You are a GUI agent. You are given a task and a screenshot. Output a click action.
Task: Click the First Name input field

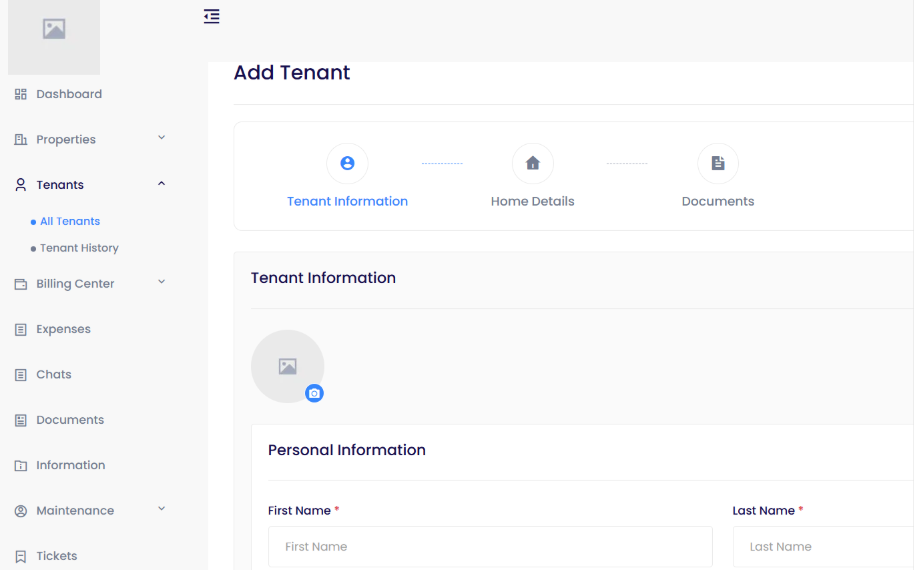(490, 547)
